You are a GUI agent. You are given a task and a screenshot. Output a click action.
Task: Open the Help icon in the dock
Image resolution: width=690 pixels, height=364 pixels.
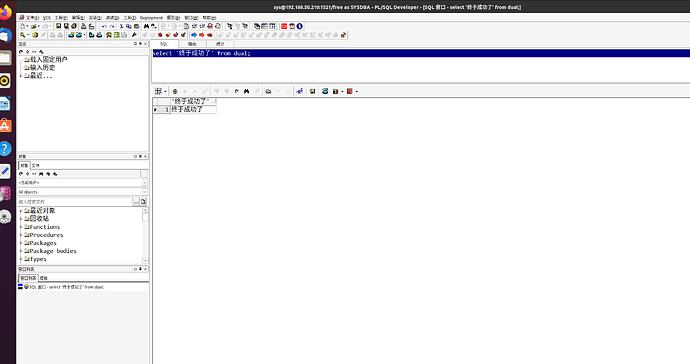(5, 149)
